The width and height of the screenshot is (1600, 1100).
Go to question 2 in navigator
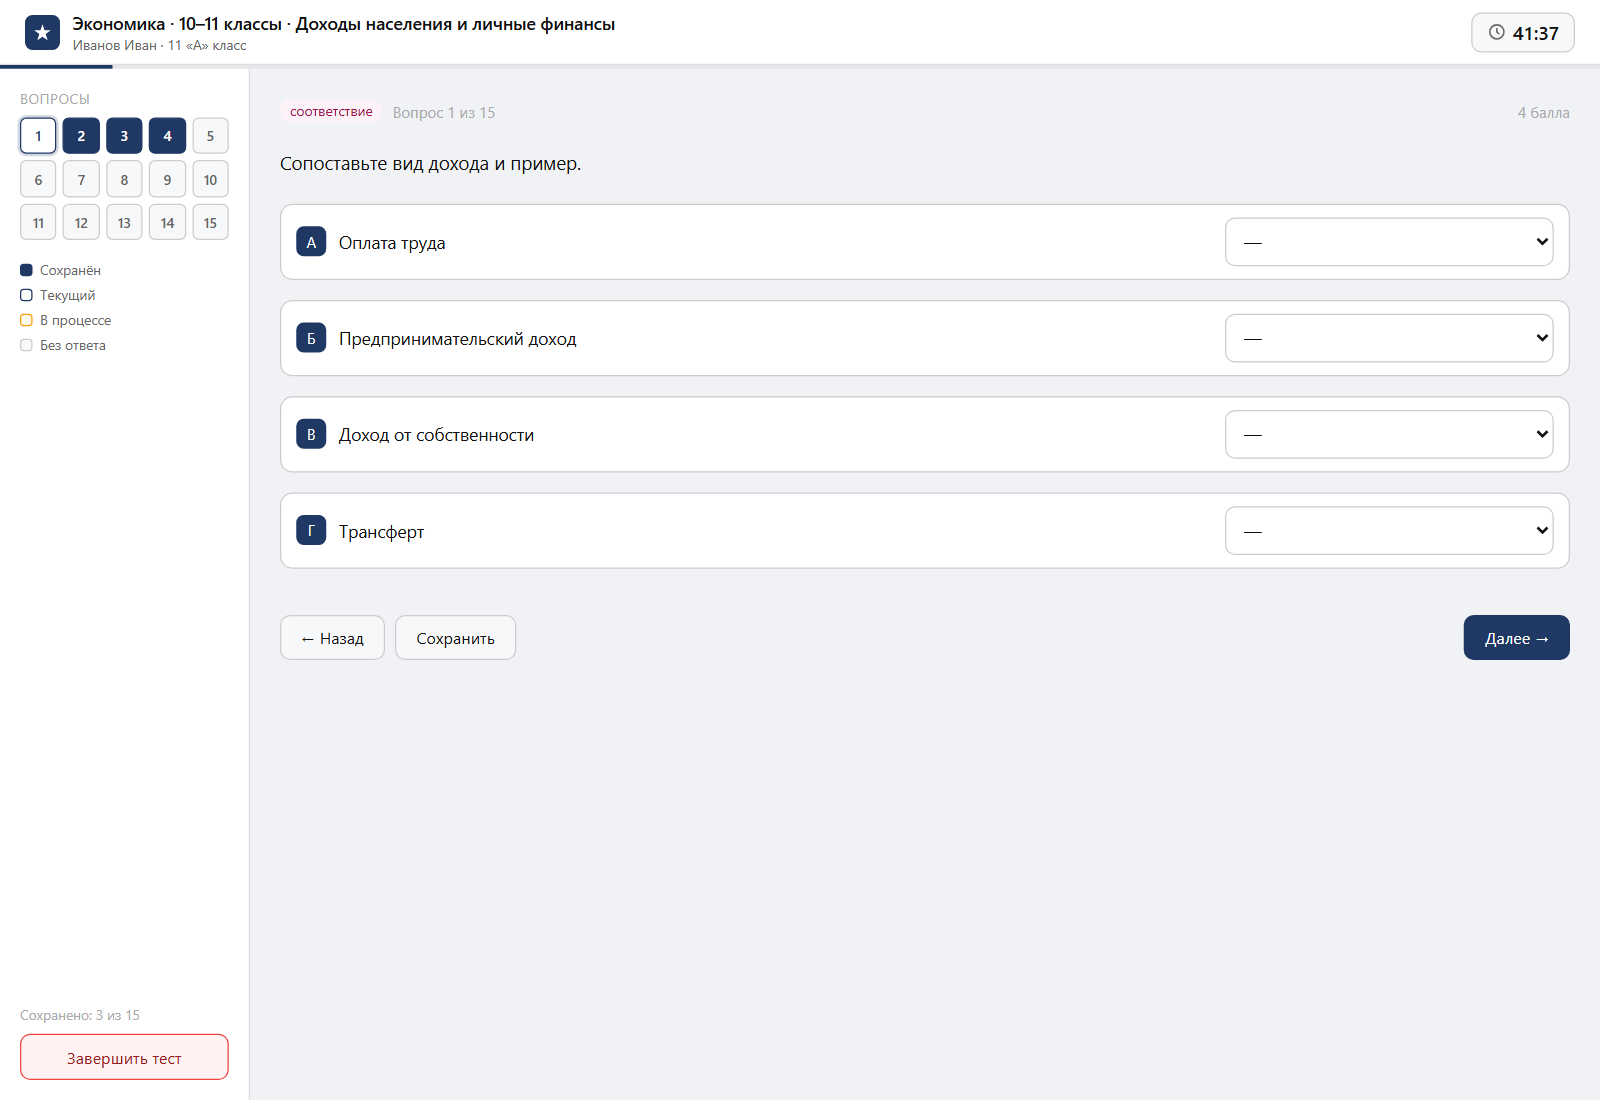[81, 136]
